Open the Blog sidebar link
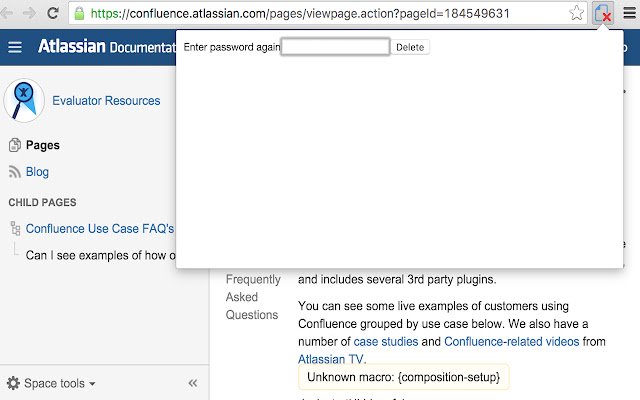Screen dimensions: 640x400 [37, 172]
